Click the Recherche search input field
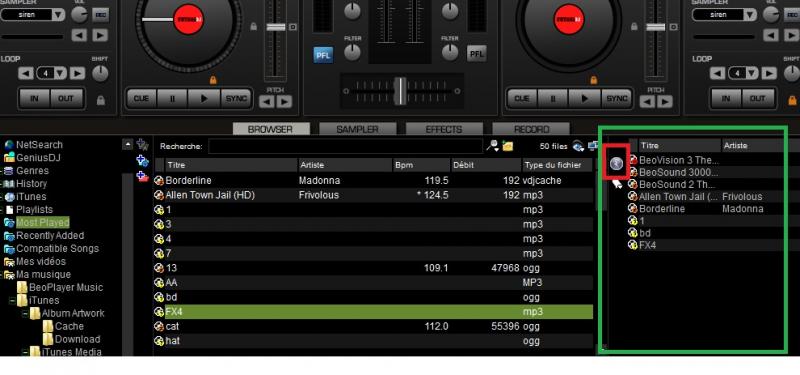The height and width of the screenshot is (375, 800). pyautogui.click(x=345, y=146)
